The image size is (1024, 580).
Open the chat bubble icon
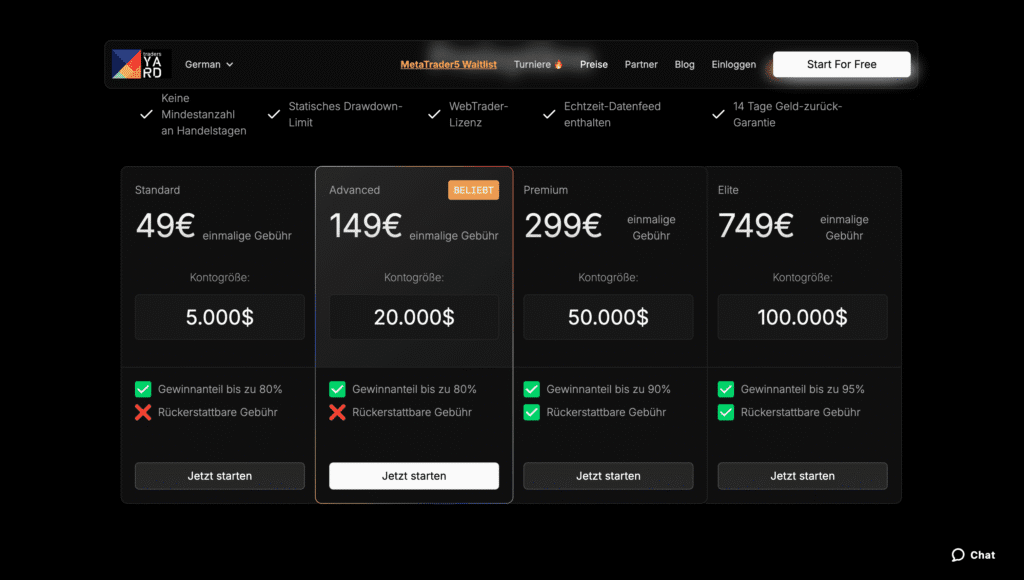(x=957, y=554)
